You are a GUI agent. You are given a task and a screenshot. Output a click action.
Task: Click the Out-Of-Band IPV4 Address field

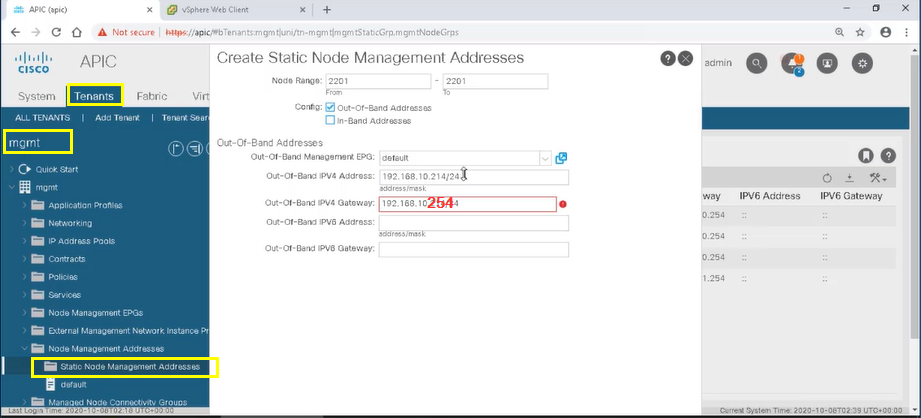(473, 177)
